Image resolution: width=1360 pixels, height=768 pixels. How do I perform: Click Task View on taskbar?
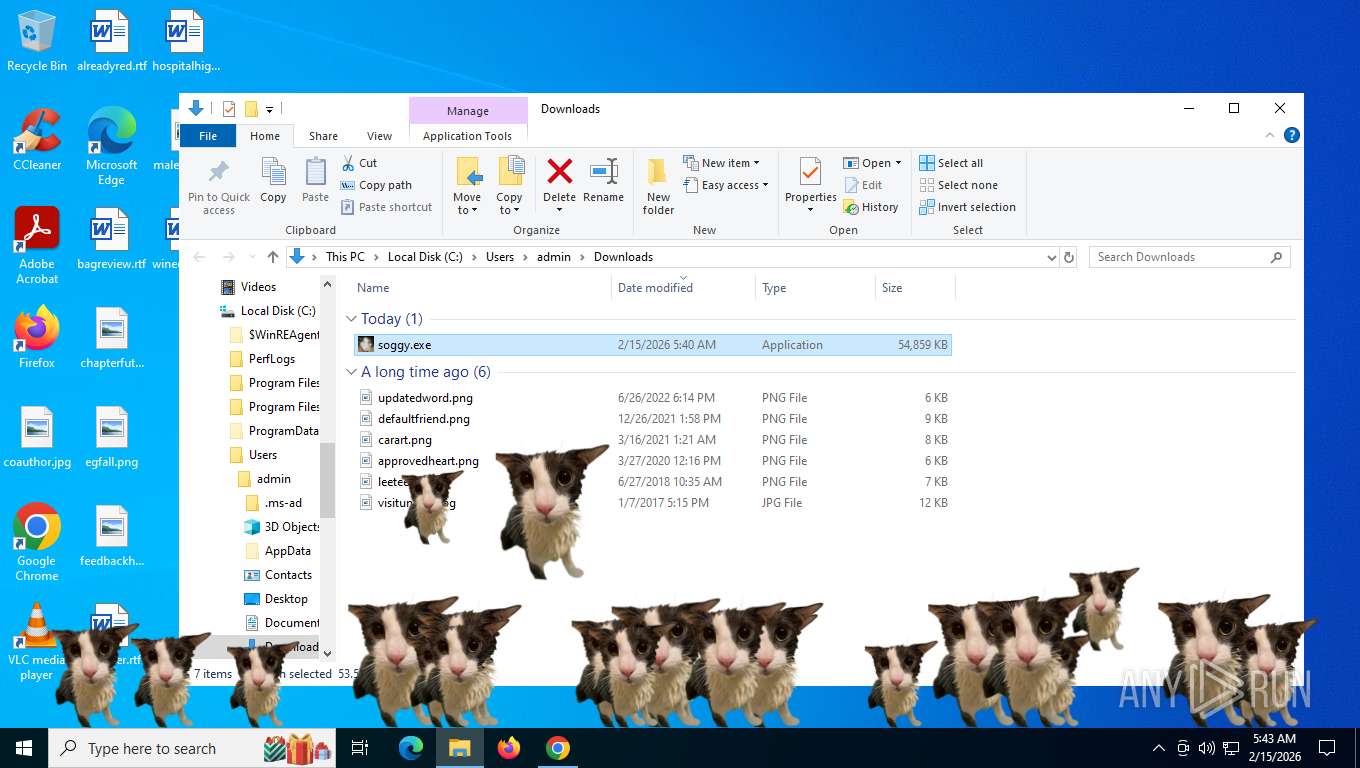[x=360, y=748]
